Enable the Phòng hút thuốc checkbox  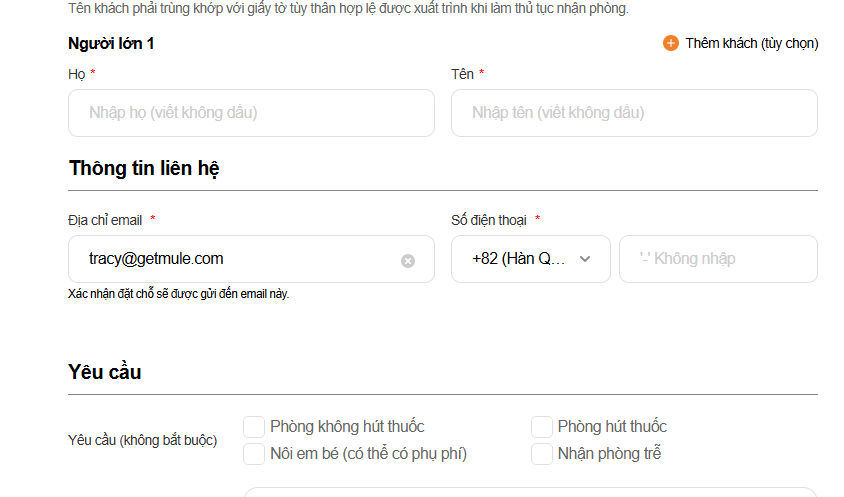click(542, 427)
